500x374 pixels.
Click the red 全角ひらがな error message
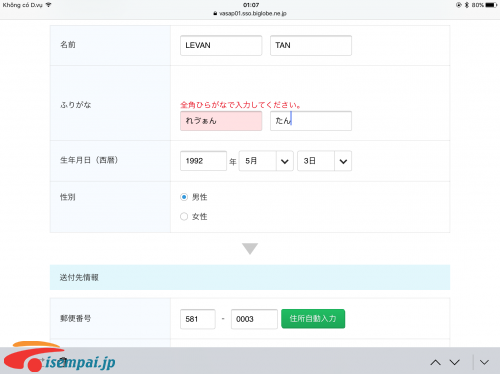(x=241, y=105)
